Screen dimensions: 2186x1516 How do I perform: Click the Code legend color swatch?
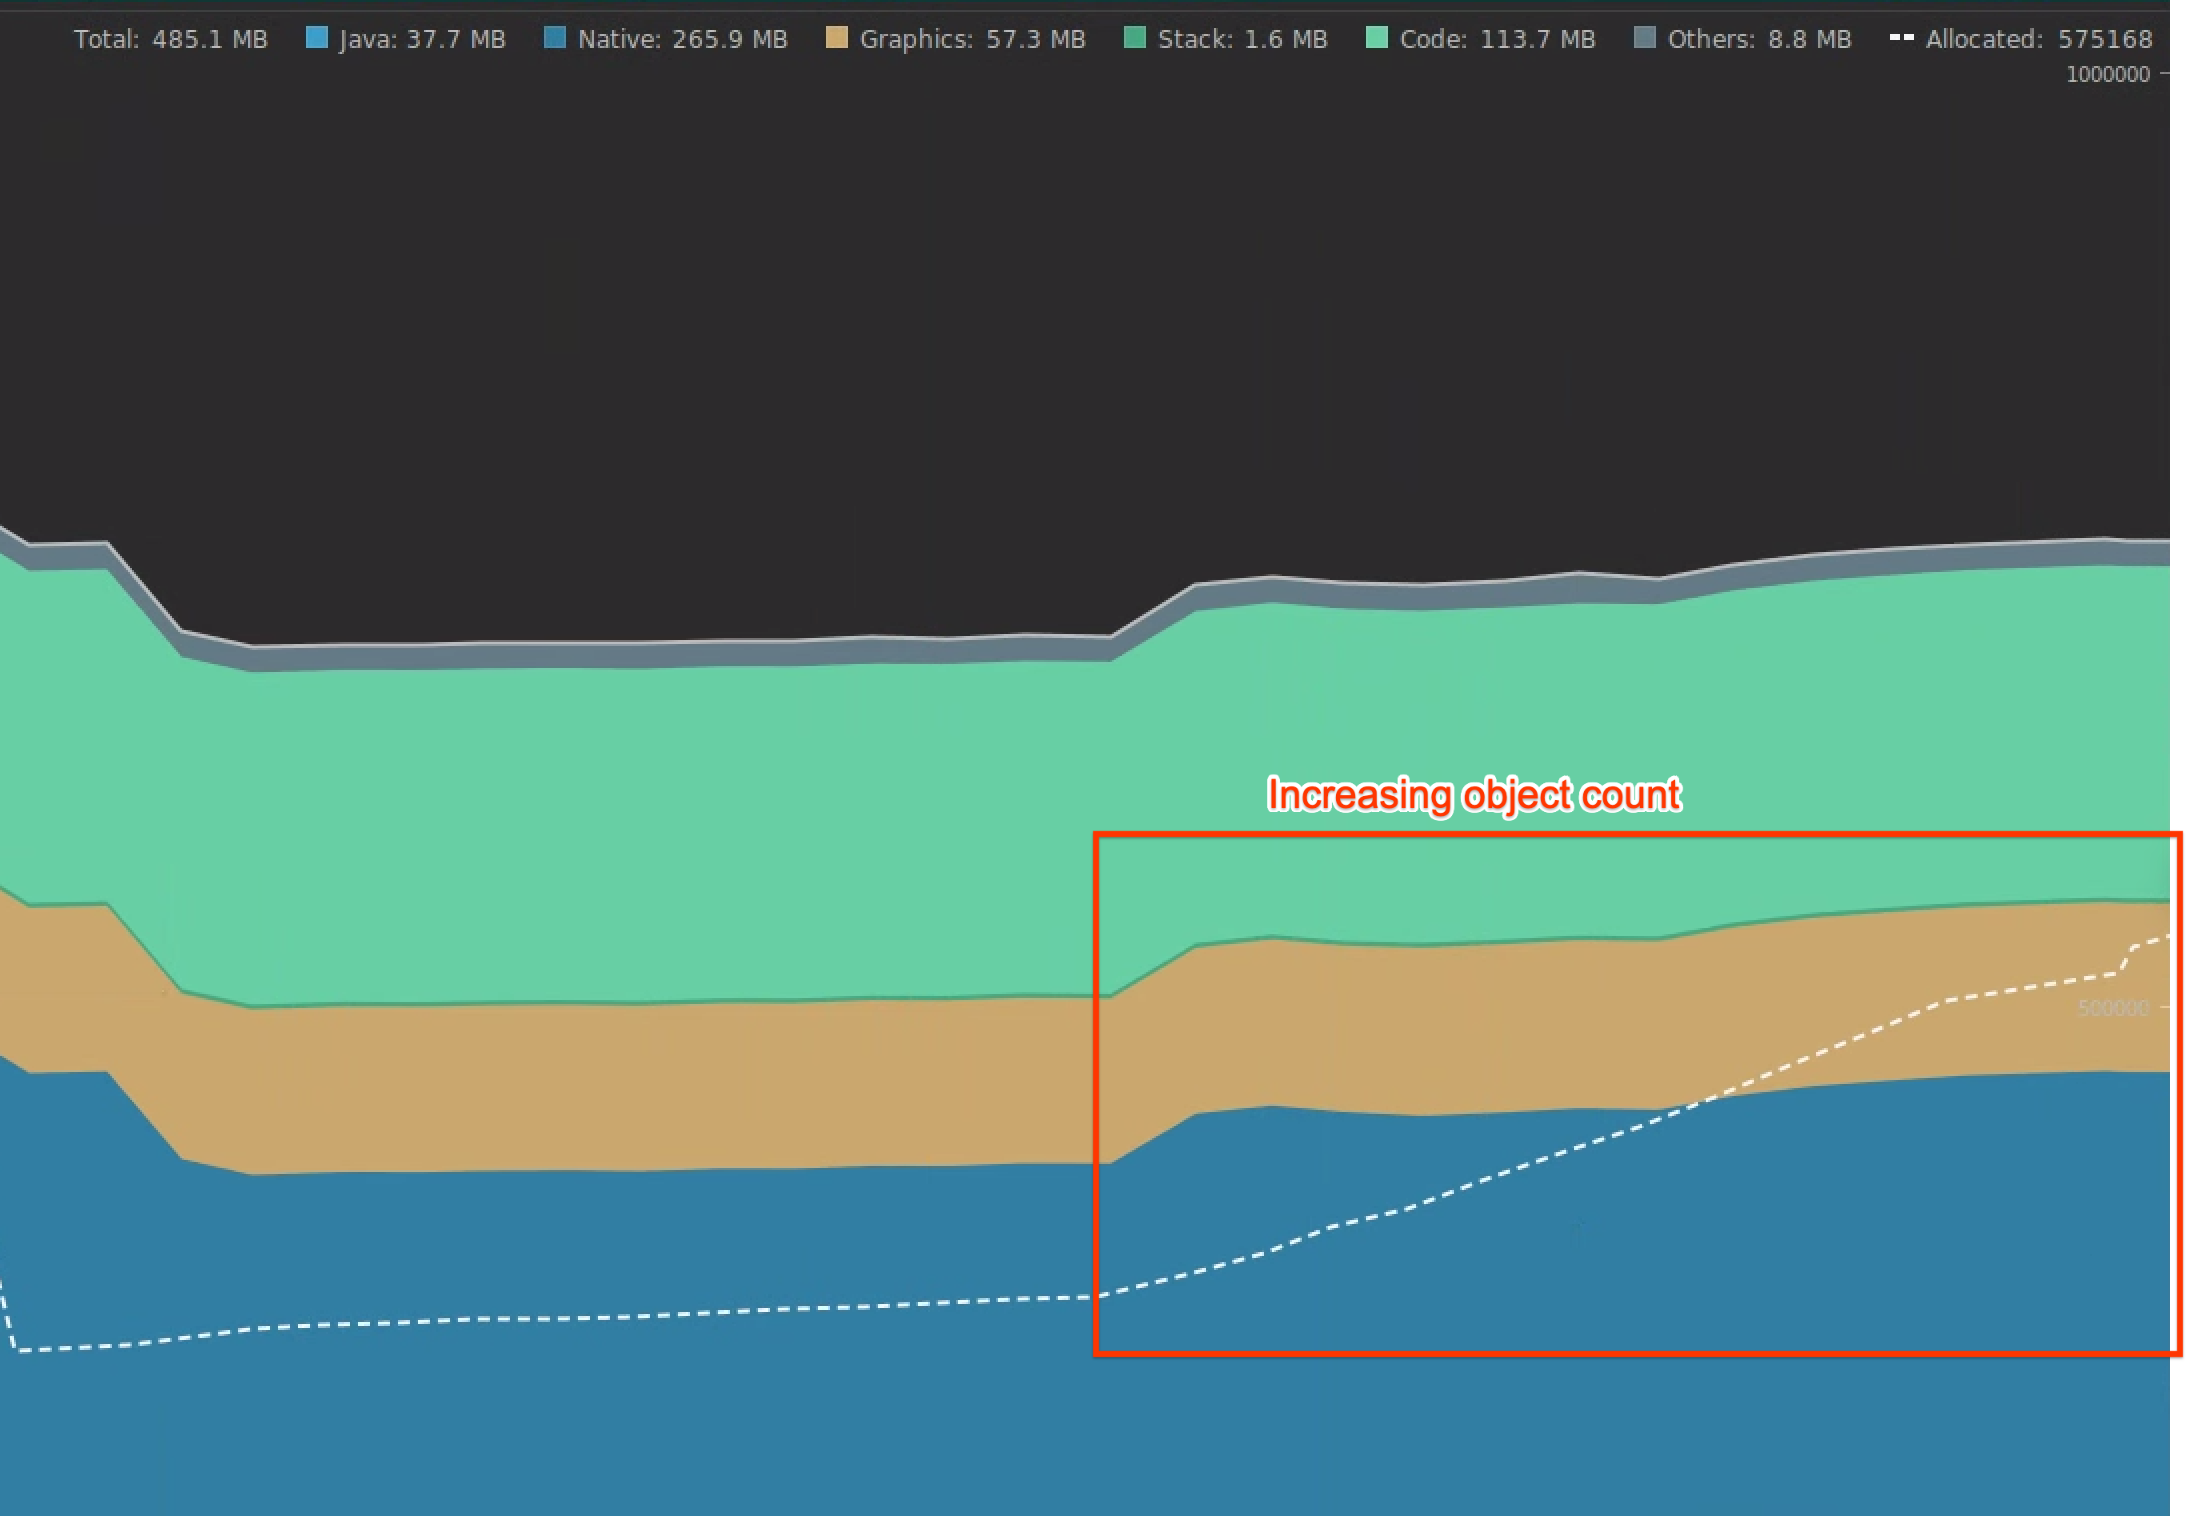pos(1376,39)
